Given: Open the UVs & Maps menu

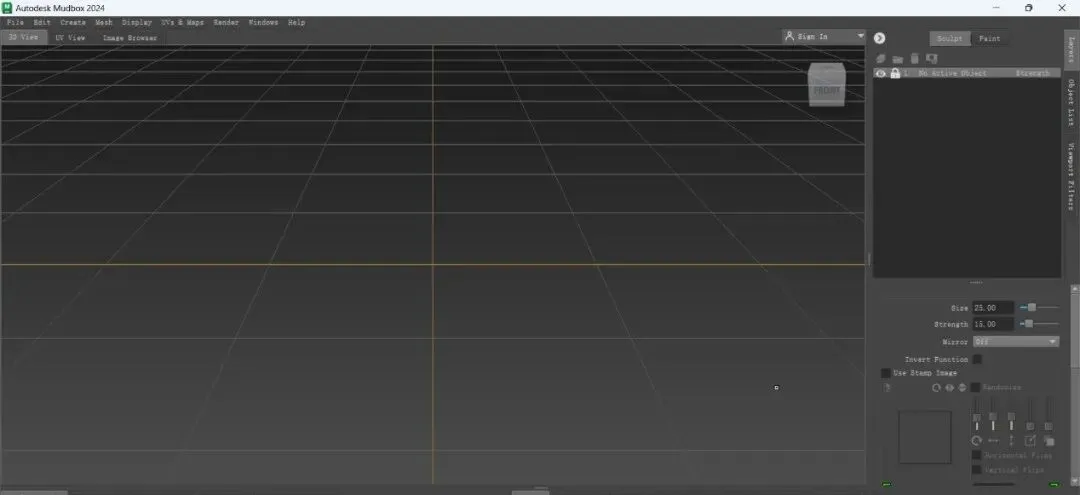Looking at the screenshot, I should tap(183, 23).
